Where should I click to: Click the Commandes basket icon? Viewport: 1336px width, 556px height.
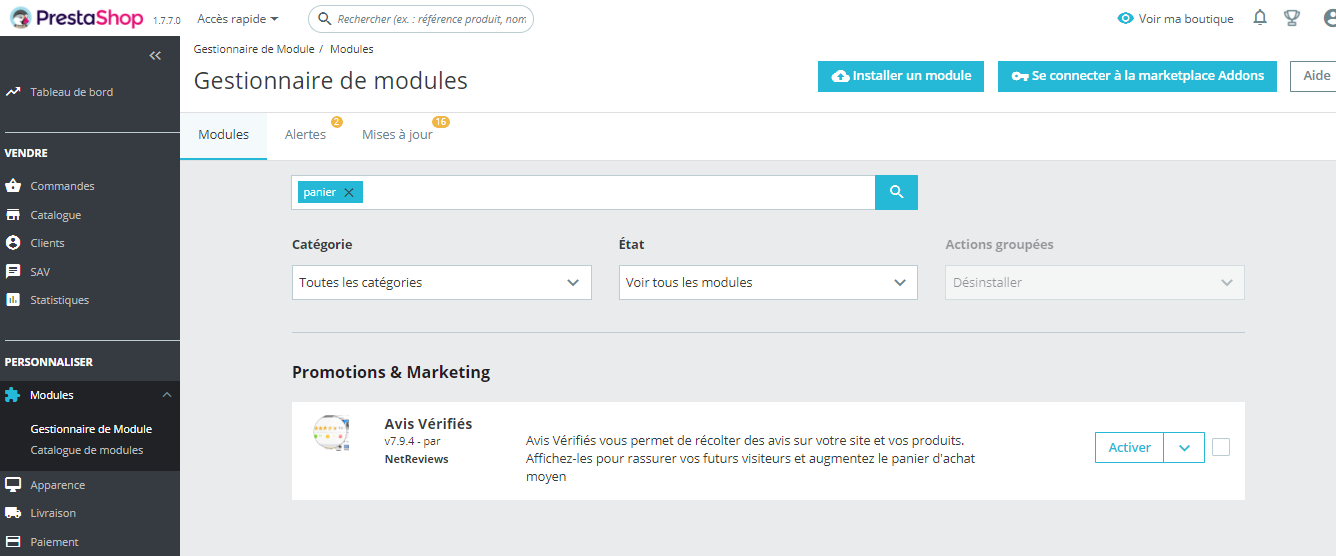coord(13,186)
